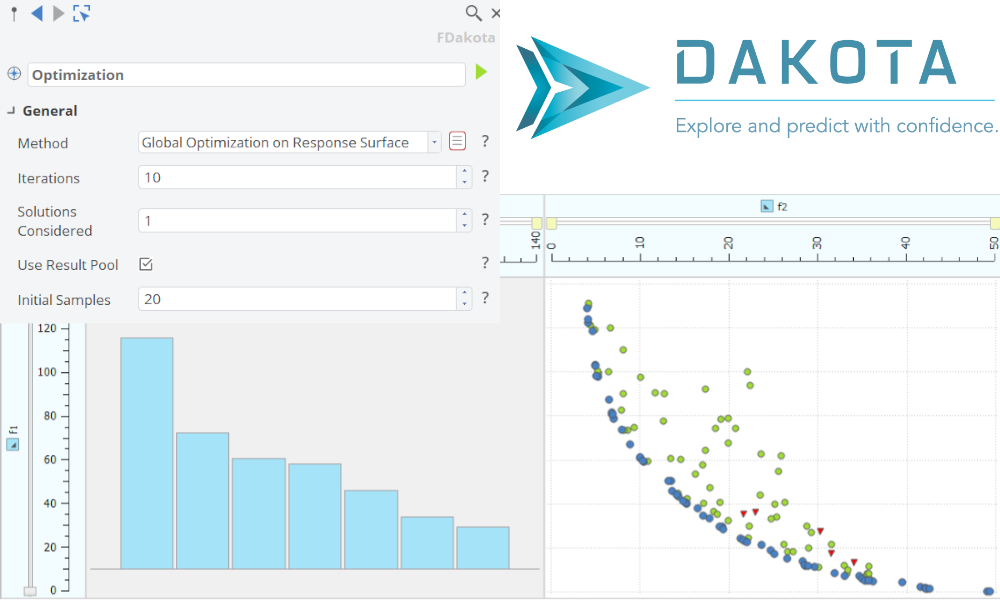Click the Initial Samples input showing 20
Viewport: 1000px width, 600px height.
click(290, 299)
